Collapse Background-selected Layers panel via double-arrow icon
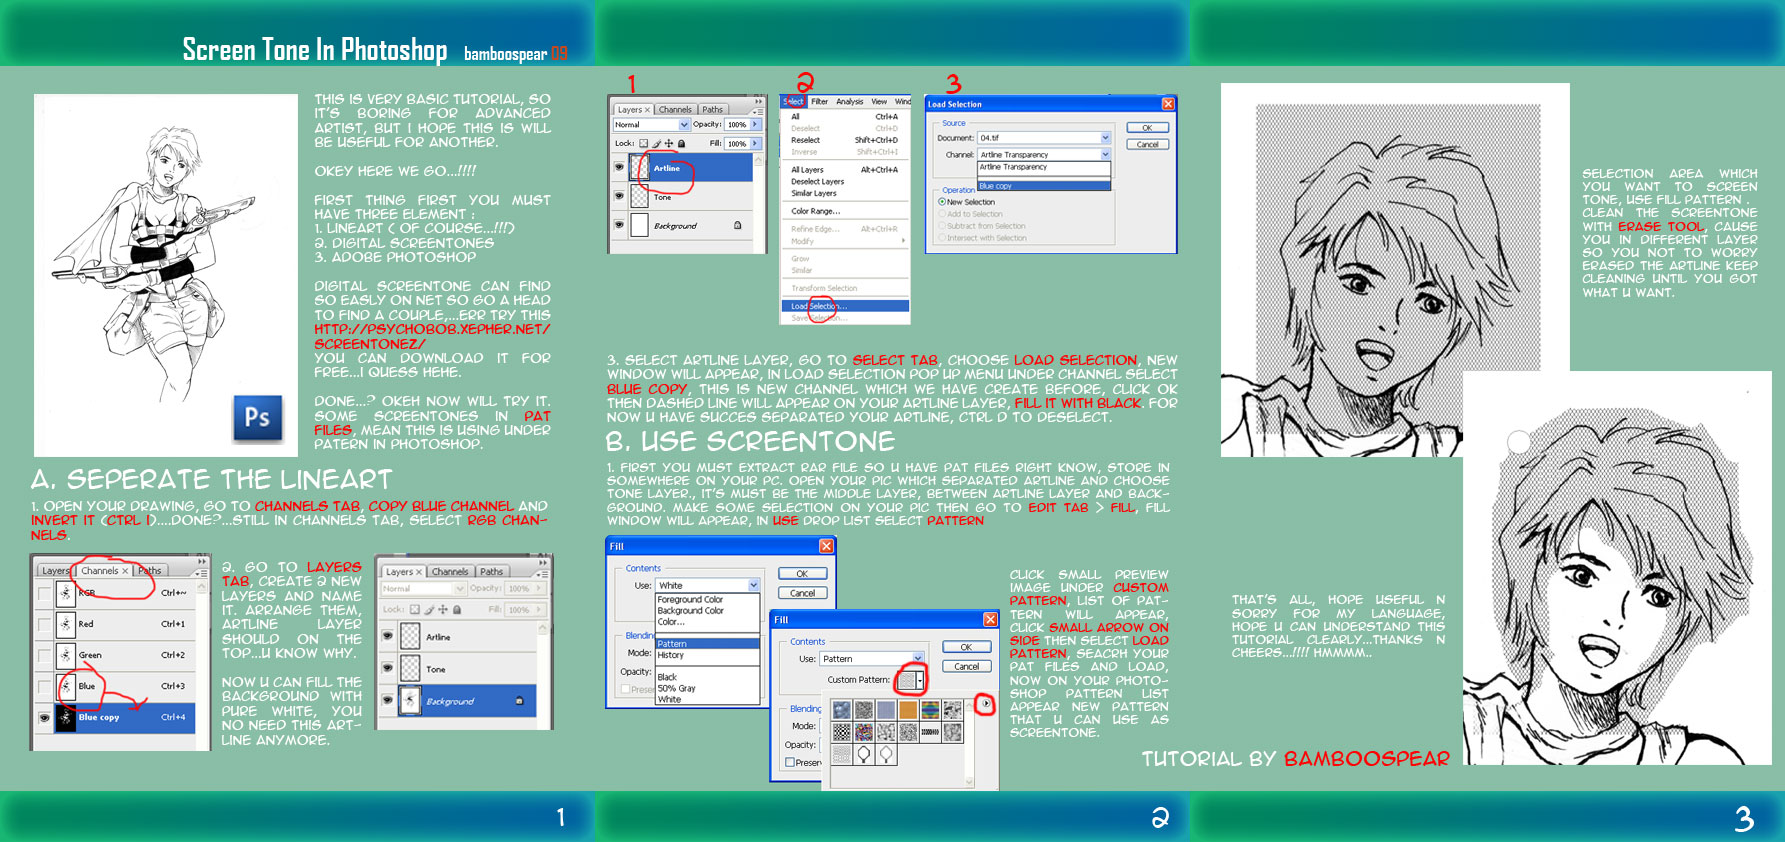Screen dimensions: 1785x842 pyautogui.click(x=543, y=563)
